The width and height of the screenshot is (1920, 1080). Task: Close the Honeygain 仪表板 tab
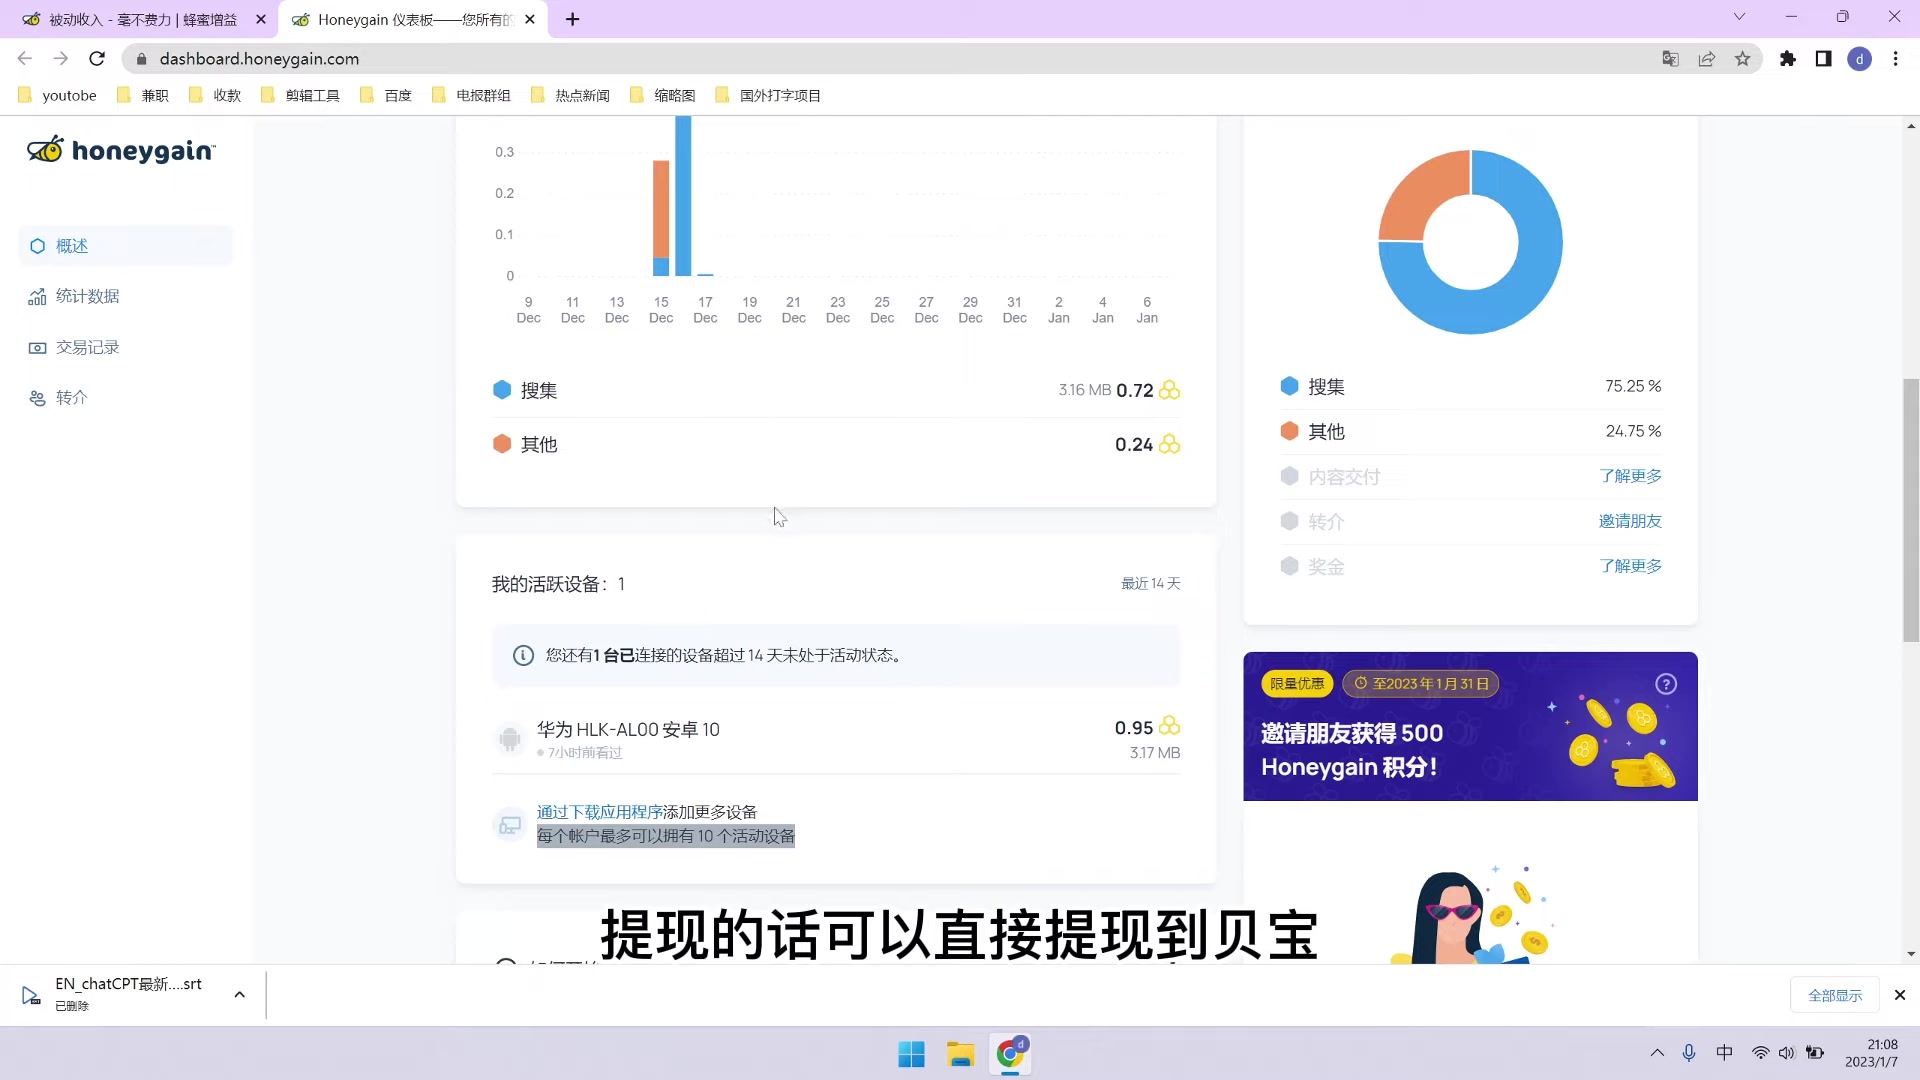[530, 19]
